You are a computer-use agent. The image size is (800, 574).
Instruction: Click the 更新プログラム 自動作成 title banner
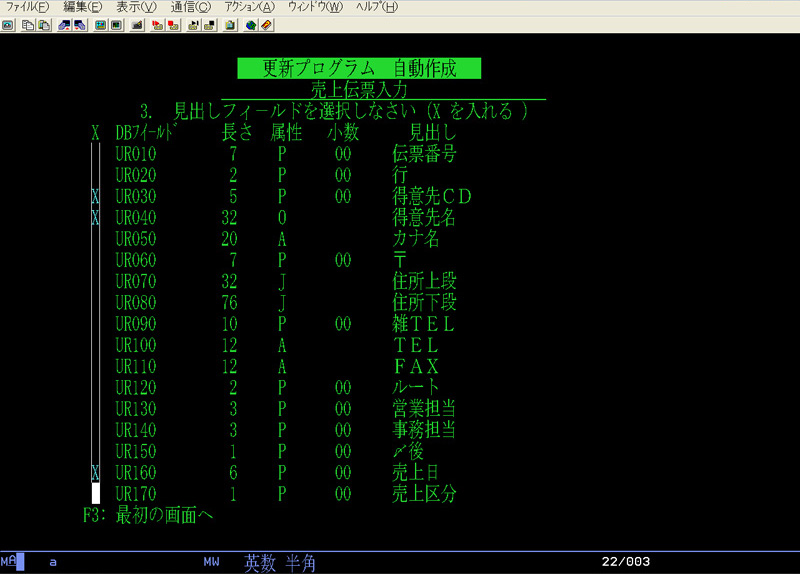[359, 68]
